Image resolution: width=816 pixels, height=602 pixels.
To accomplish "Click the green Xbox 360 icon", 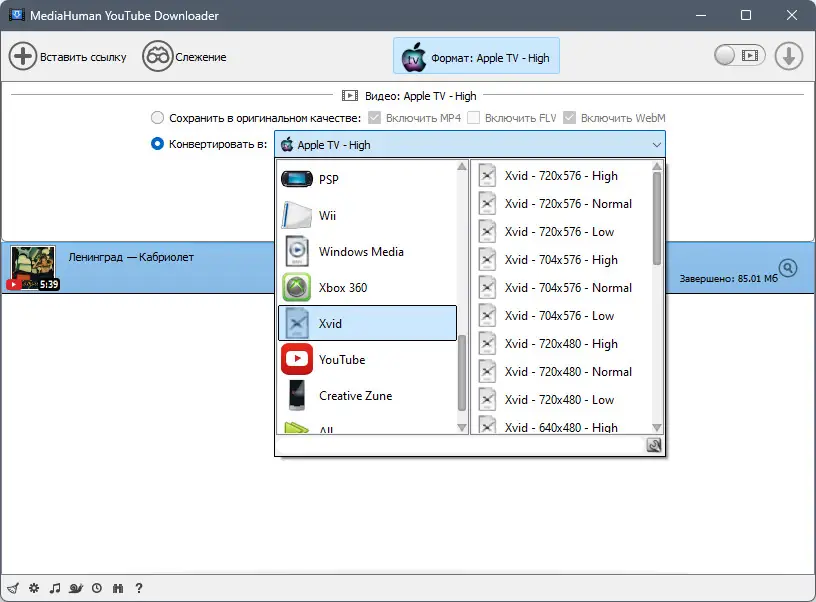I will coord(297,287).
